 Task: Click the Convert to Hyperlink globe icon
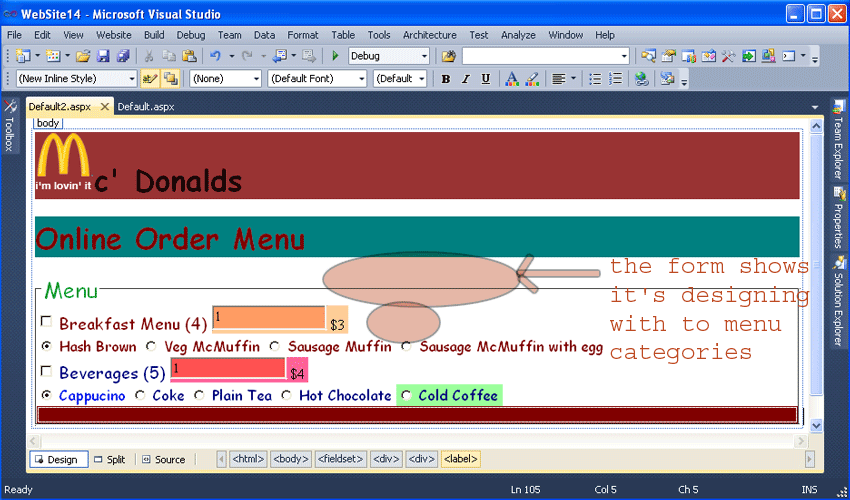tap(641, 79)
